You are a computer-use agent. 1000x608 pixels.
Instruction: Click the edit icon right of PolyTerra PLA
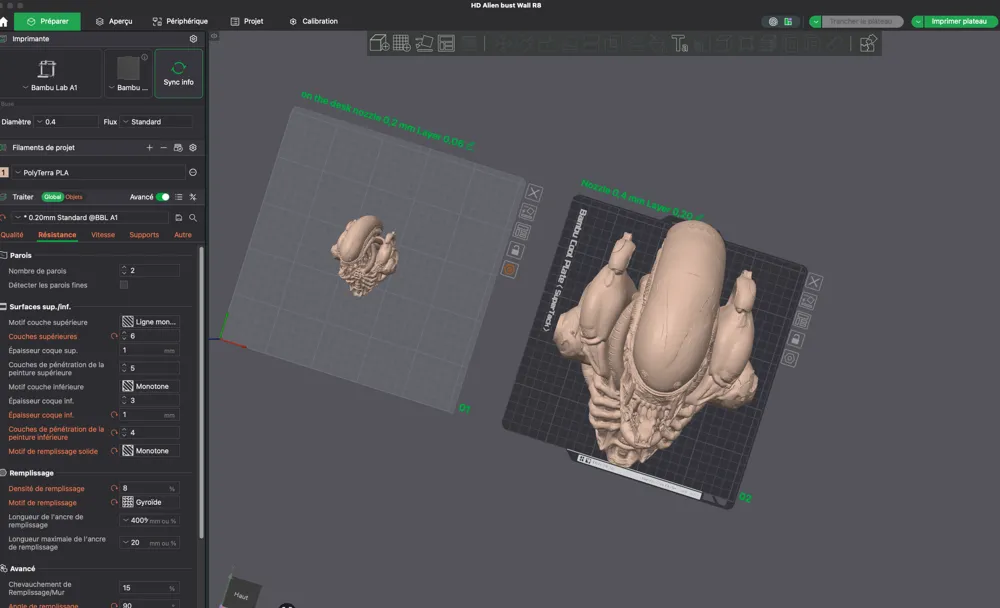[193, 172]
